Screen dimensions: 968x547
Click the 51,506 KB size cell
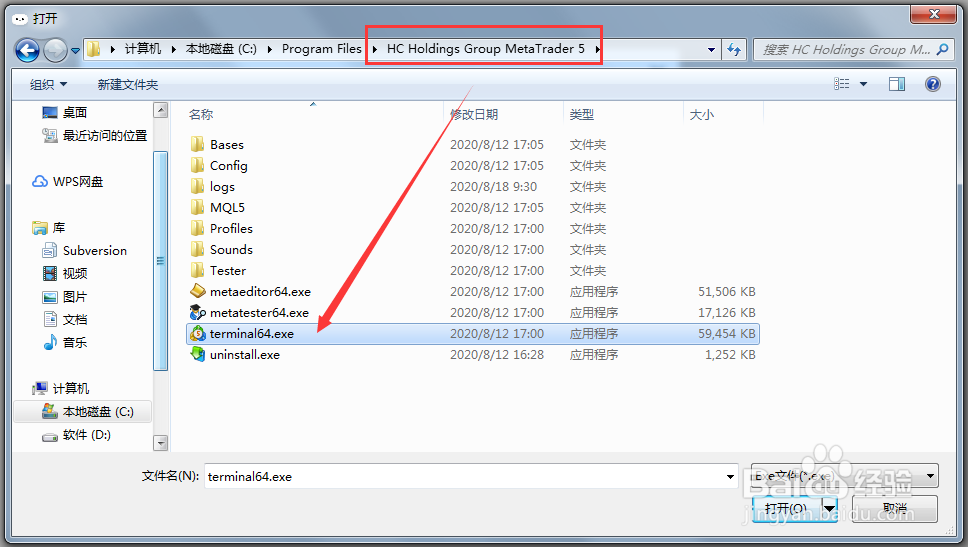coord(727,291)
